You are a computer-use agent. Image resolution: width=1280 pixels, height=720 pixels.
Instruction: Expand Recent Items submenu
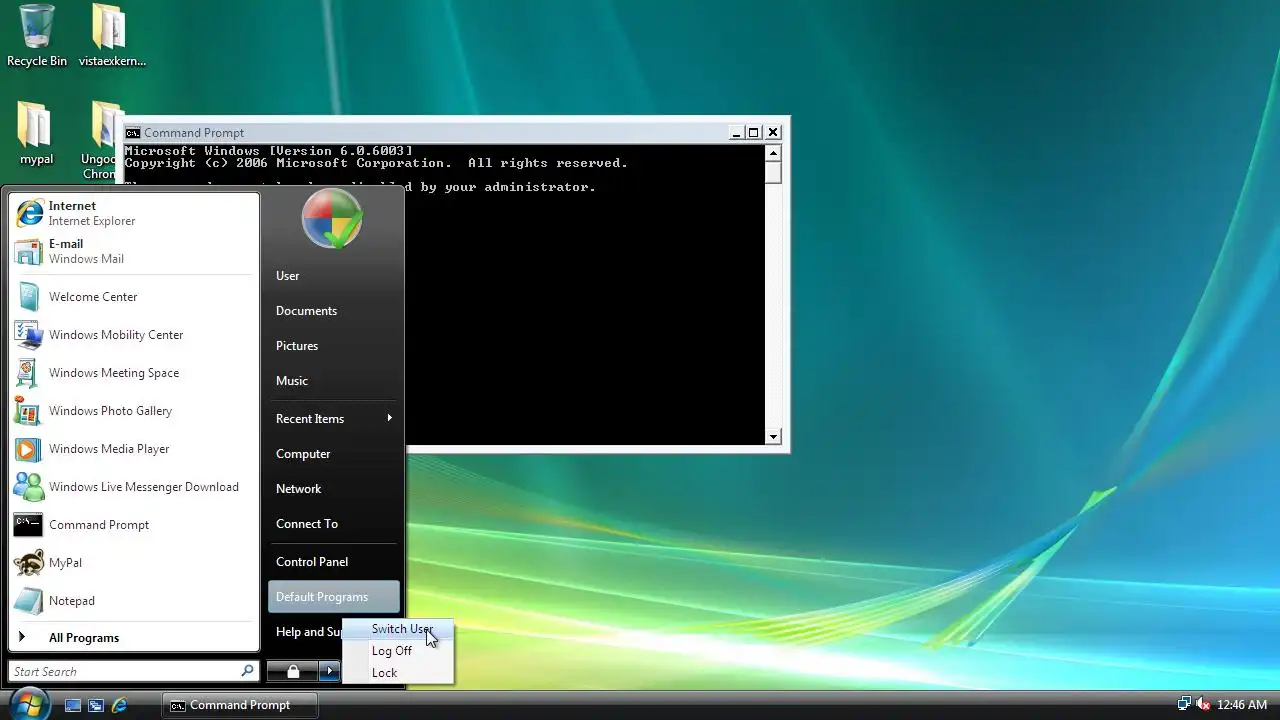(x=333, y=418)
